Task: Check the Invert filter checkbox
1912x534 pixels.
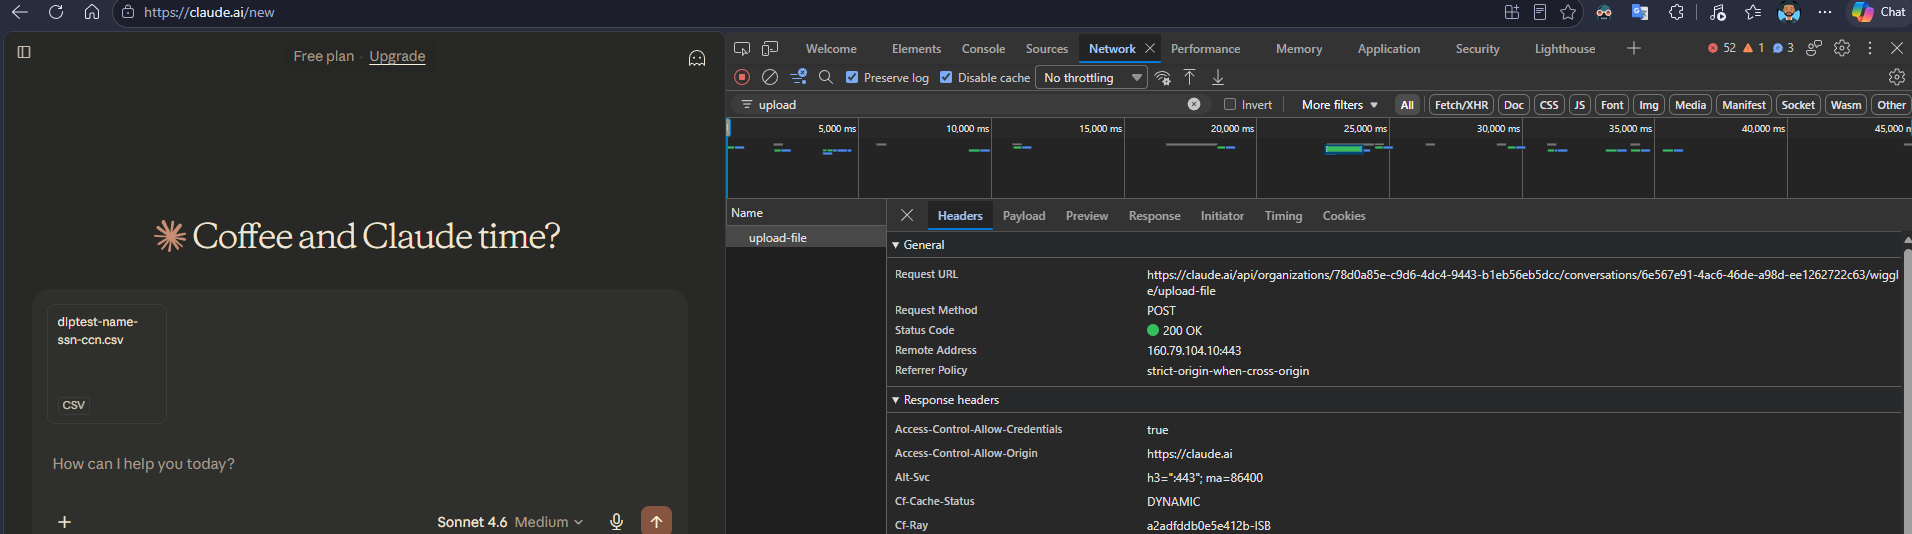Action: click(1230, 104)
